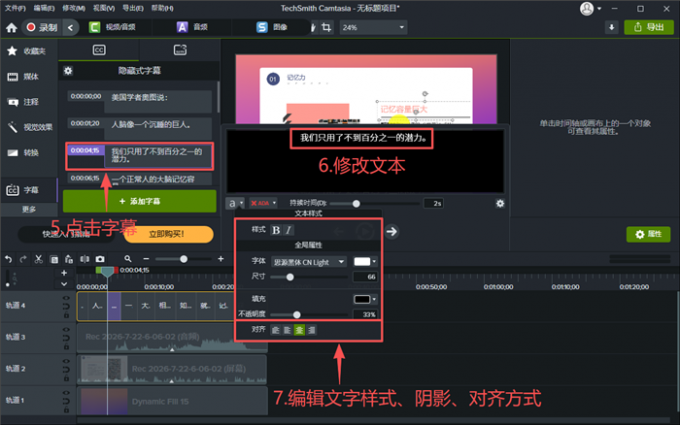Open the 视图(V) menu
680x425 pixels.
tap(104, 8)
